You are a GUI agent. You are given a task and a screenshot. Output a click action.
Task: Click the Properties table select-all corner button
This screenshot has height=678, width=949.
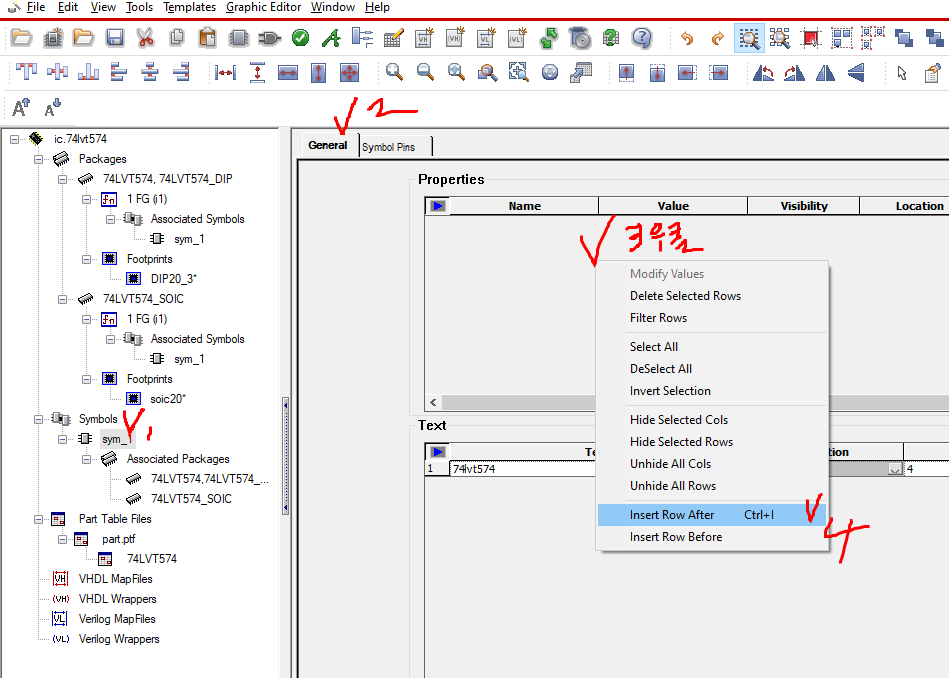438,206
